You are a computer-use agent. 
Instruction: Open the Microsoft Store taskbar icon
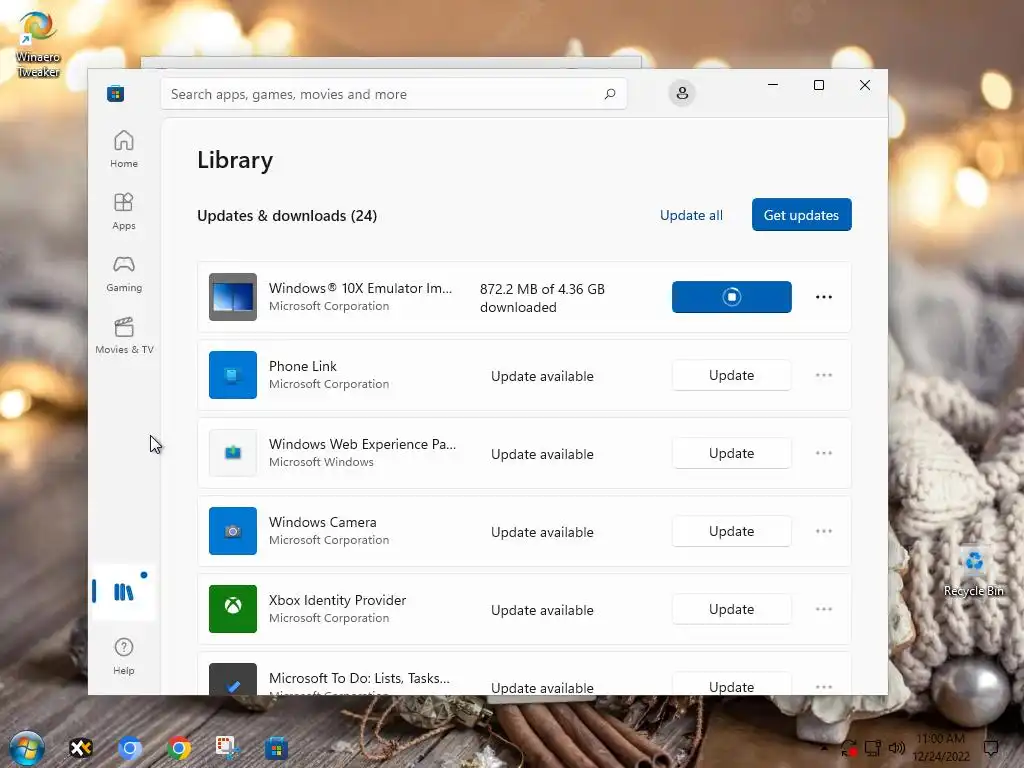point(276,748)
